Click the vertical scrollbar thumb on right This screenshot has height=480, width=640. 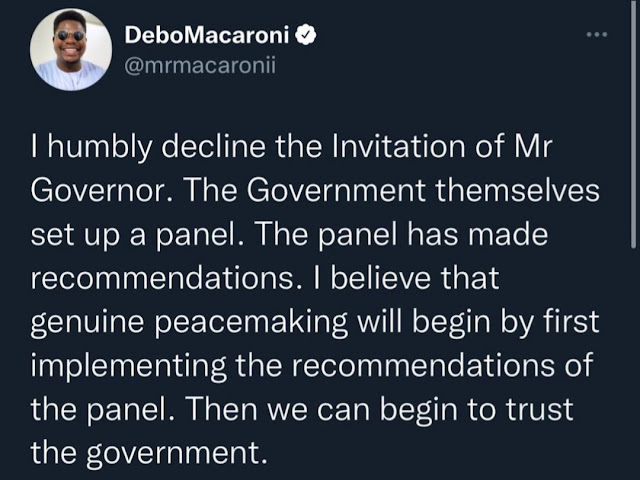(633, 124)
